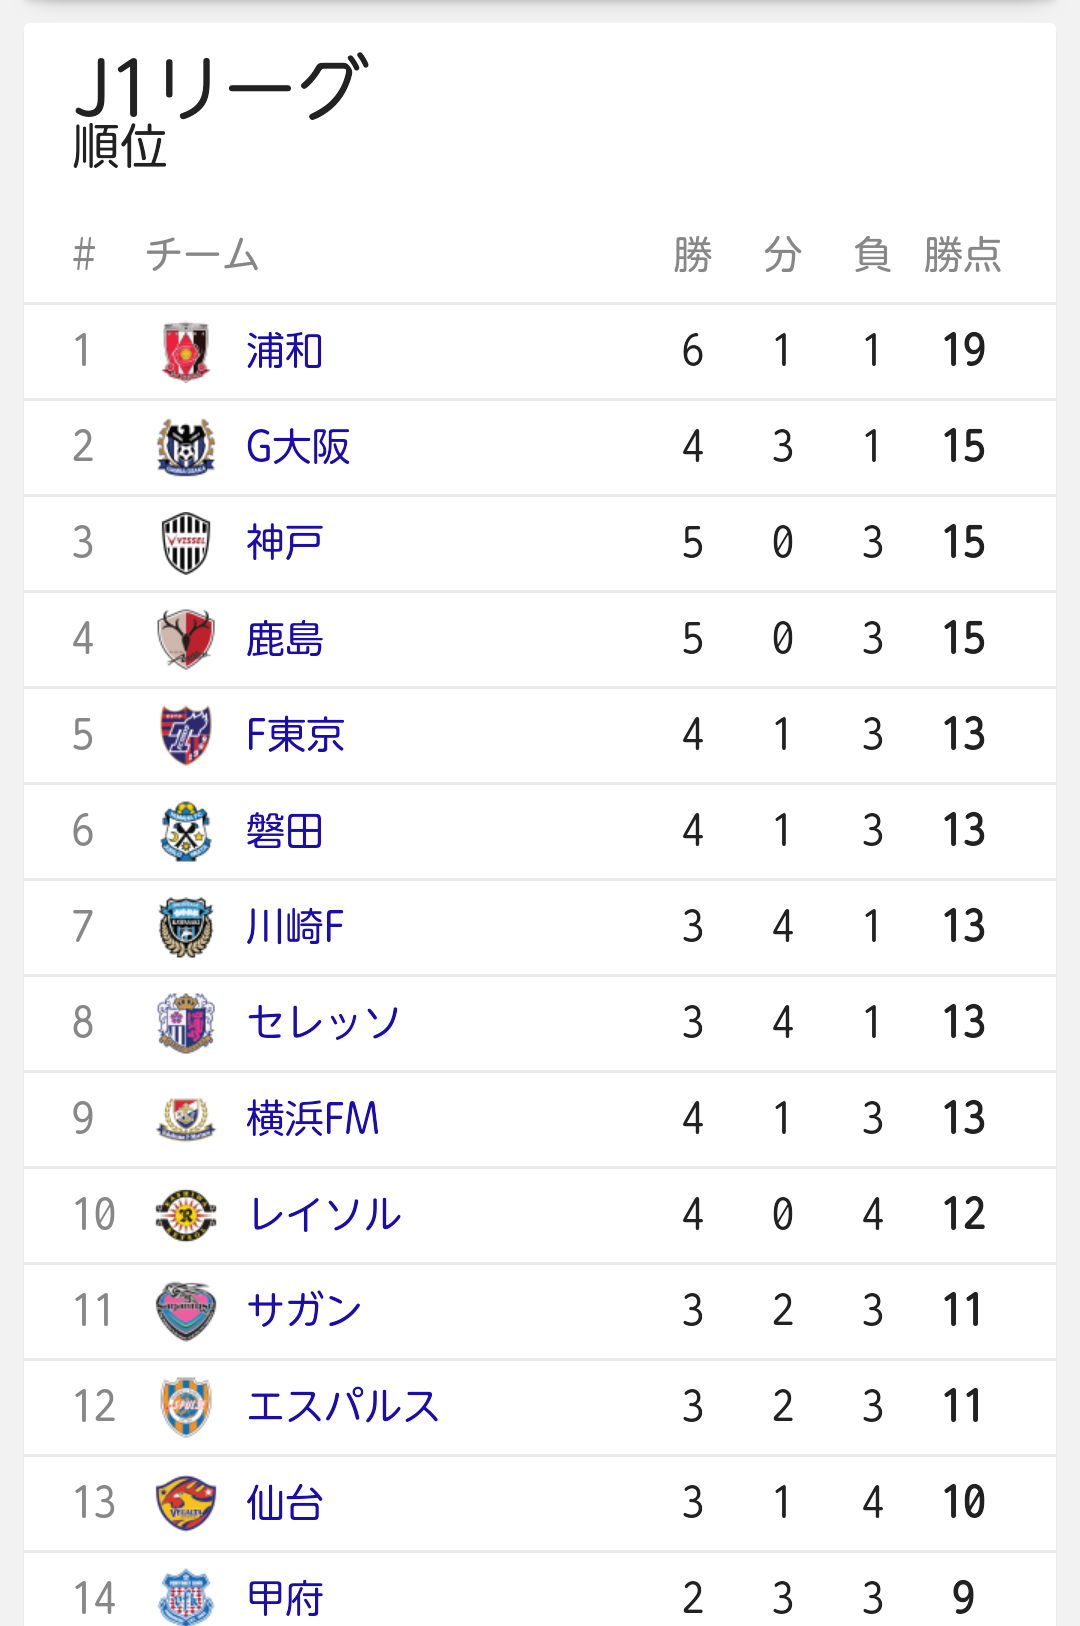Select the レイソル team name

tap(324, 1215)
